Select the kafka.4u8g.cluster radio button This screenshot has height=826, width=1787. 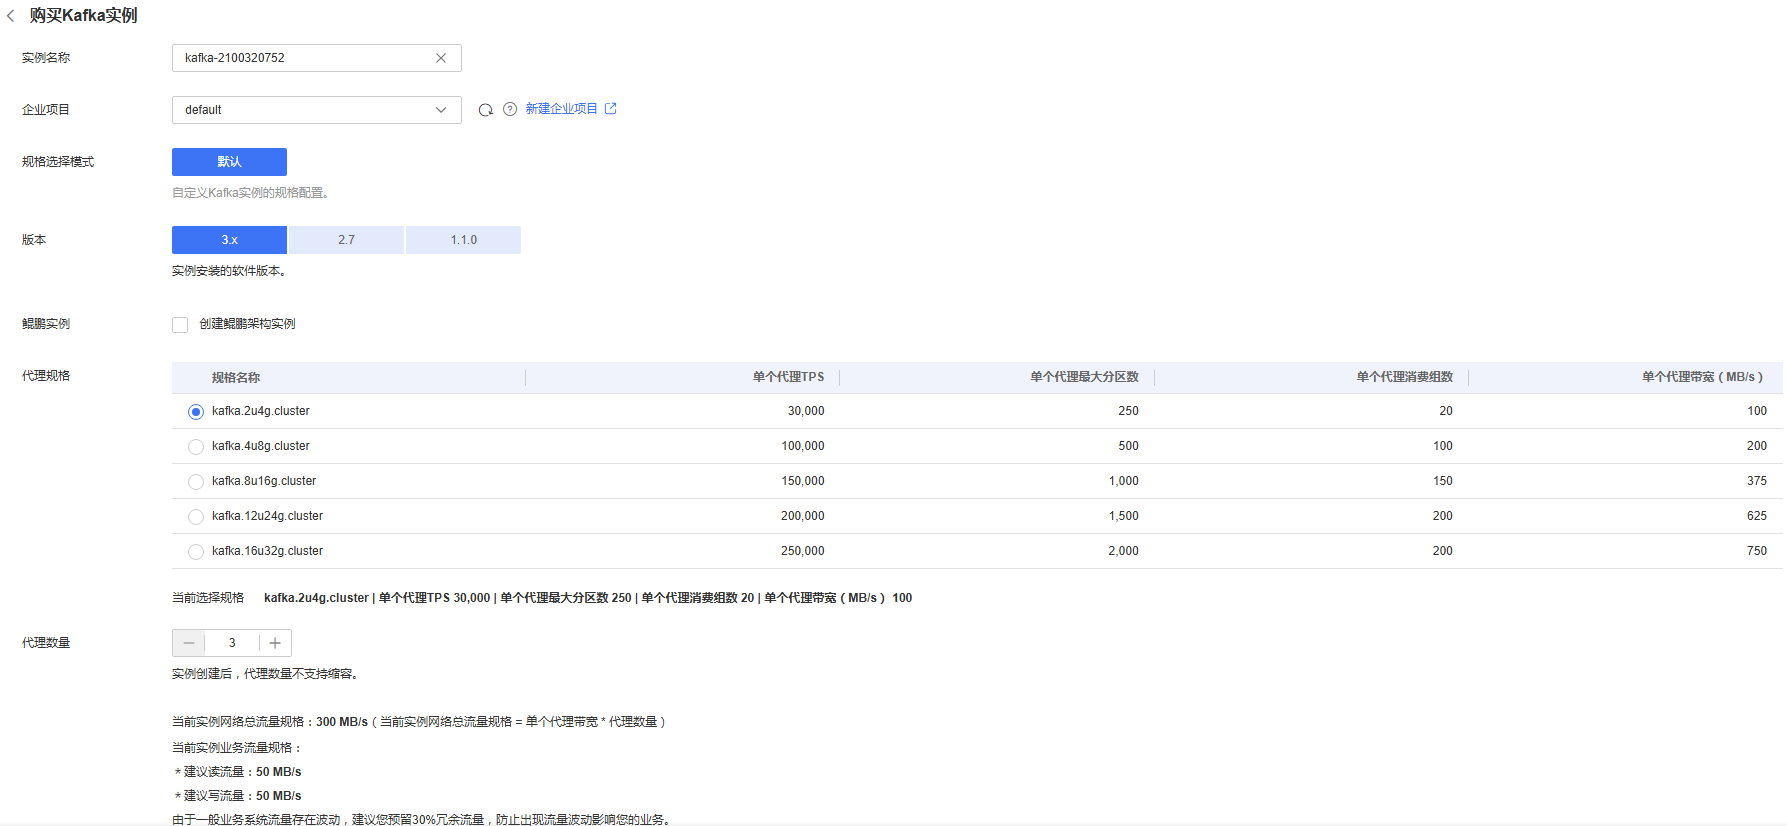pos(196,447)
